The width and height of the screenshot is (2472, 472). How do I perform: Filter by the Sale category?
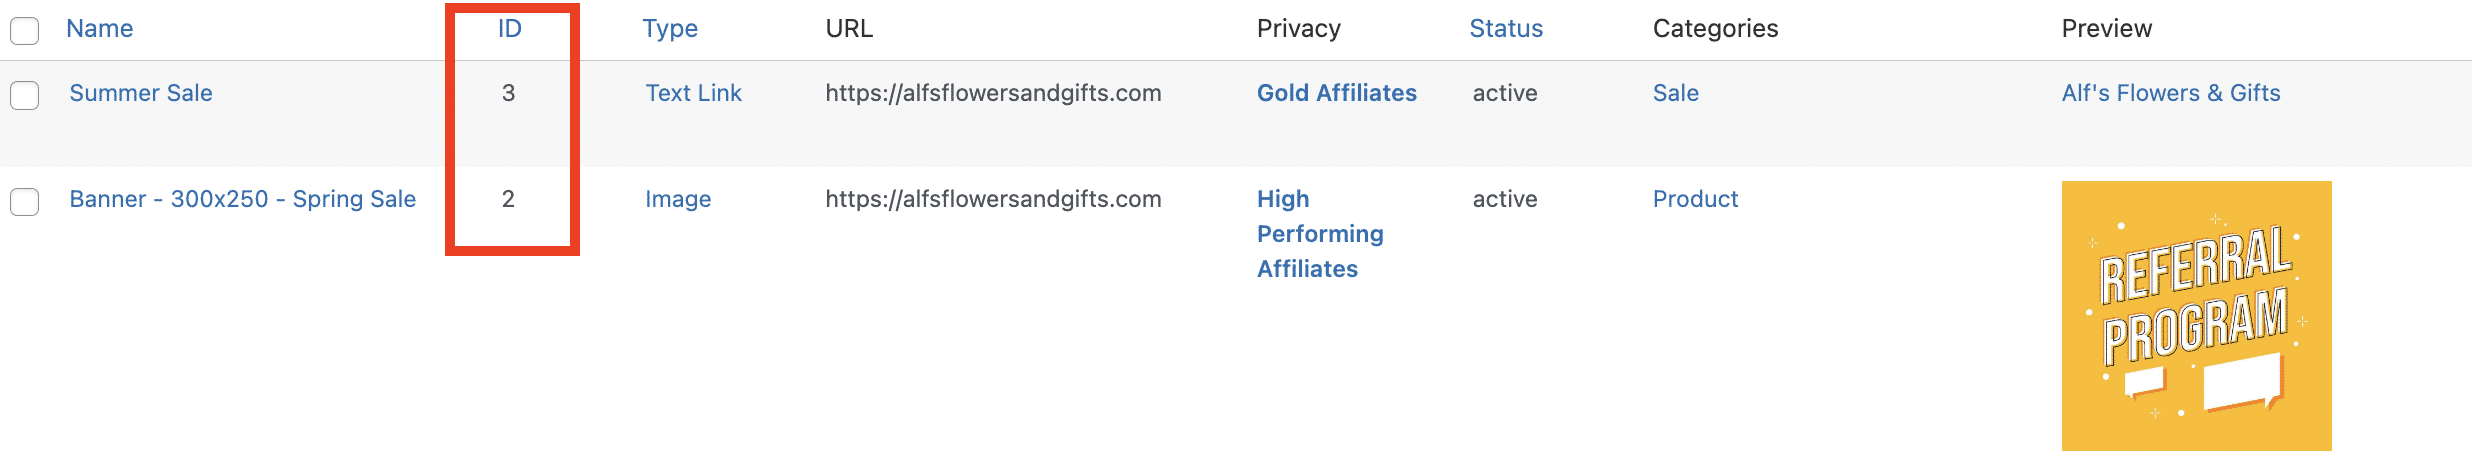(x=1676, y=93)
